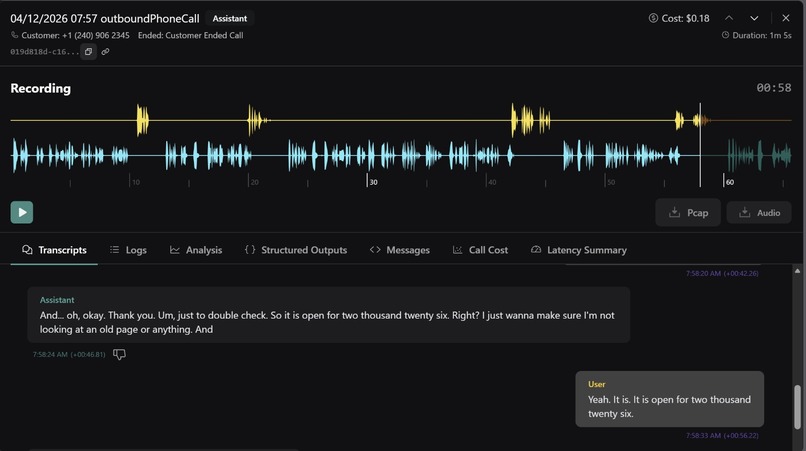
Task: Click the 50 second timeline marker
Action: [x=610, y=182]
